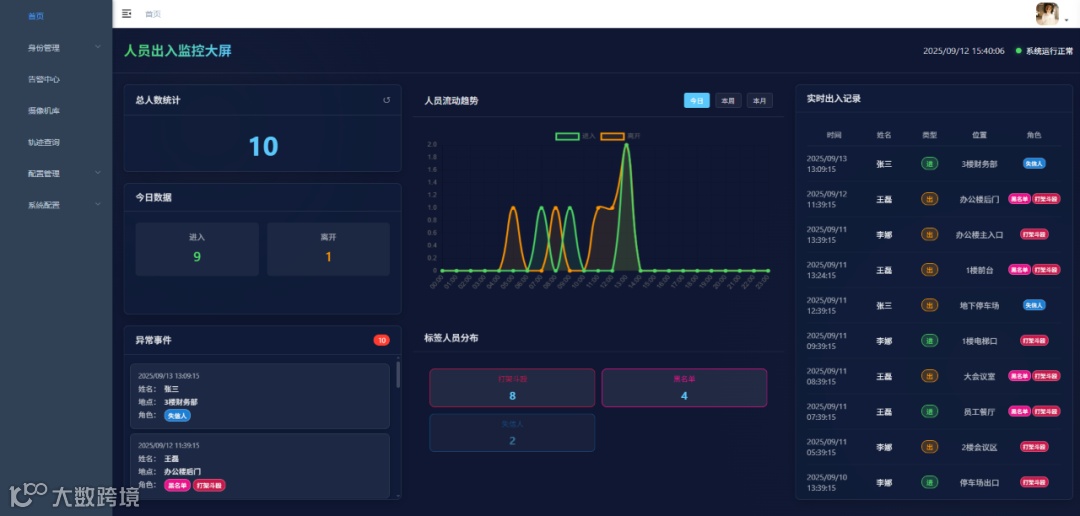Click the 2025/09/10 13:39:15 timestamp
Viewport: 1080px width, 516px height.
pyautogui.click(x=827, y=482)
